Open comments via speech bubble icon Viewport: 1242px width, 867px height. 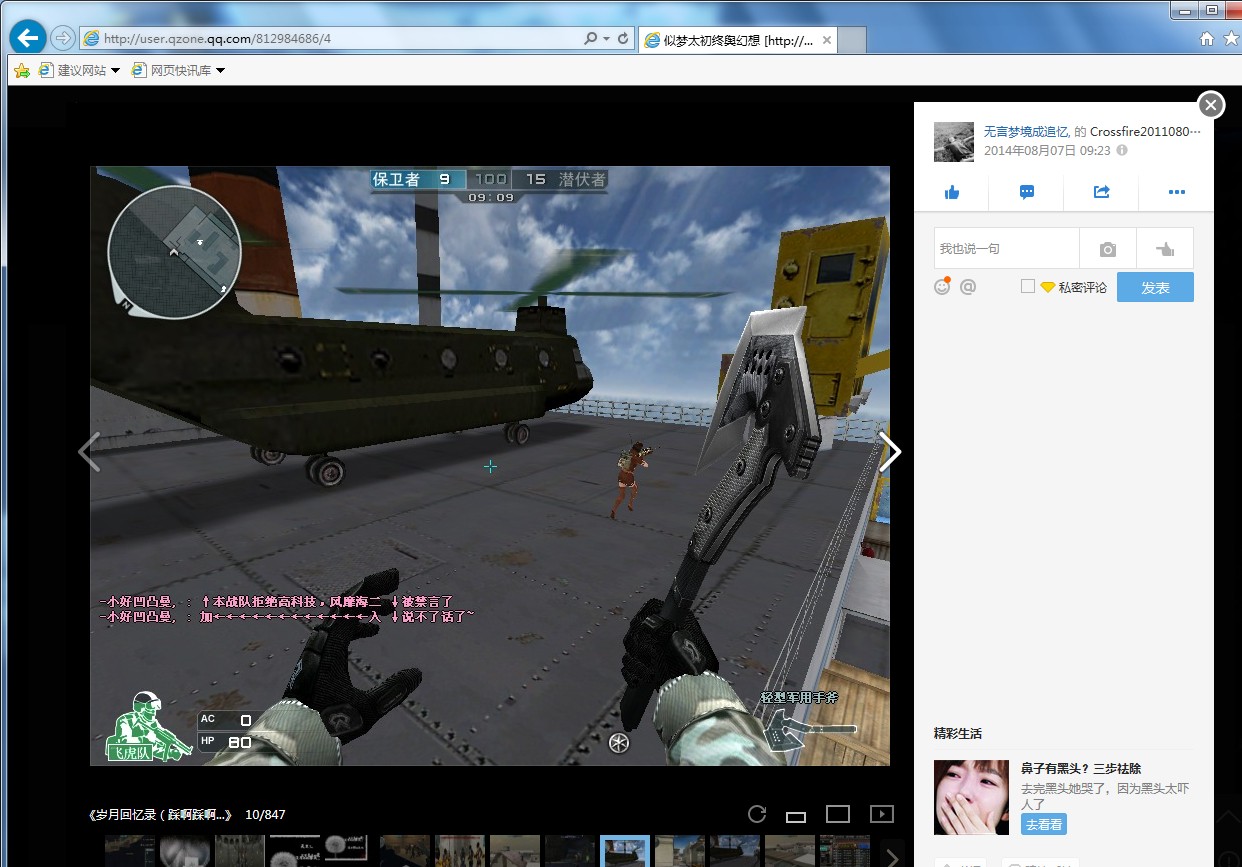(x=1026, y=192)
